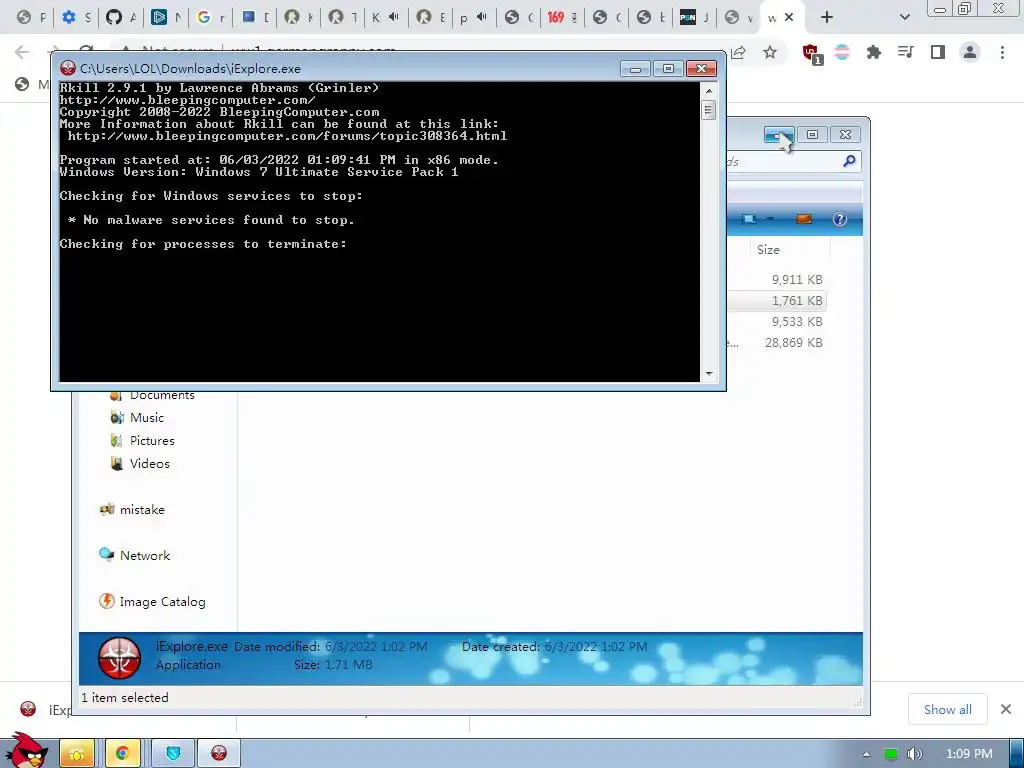This screenshot has width=1024, height=768.
Task: Click Date modified value in details pane
Action: (x=376, y=647)
